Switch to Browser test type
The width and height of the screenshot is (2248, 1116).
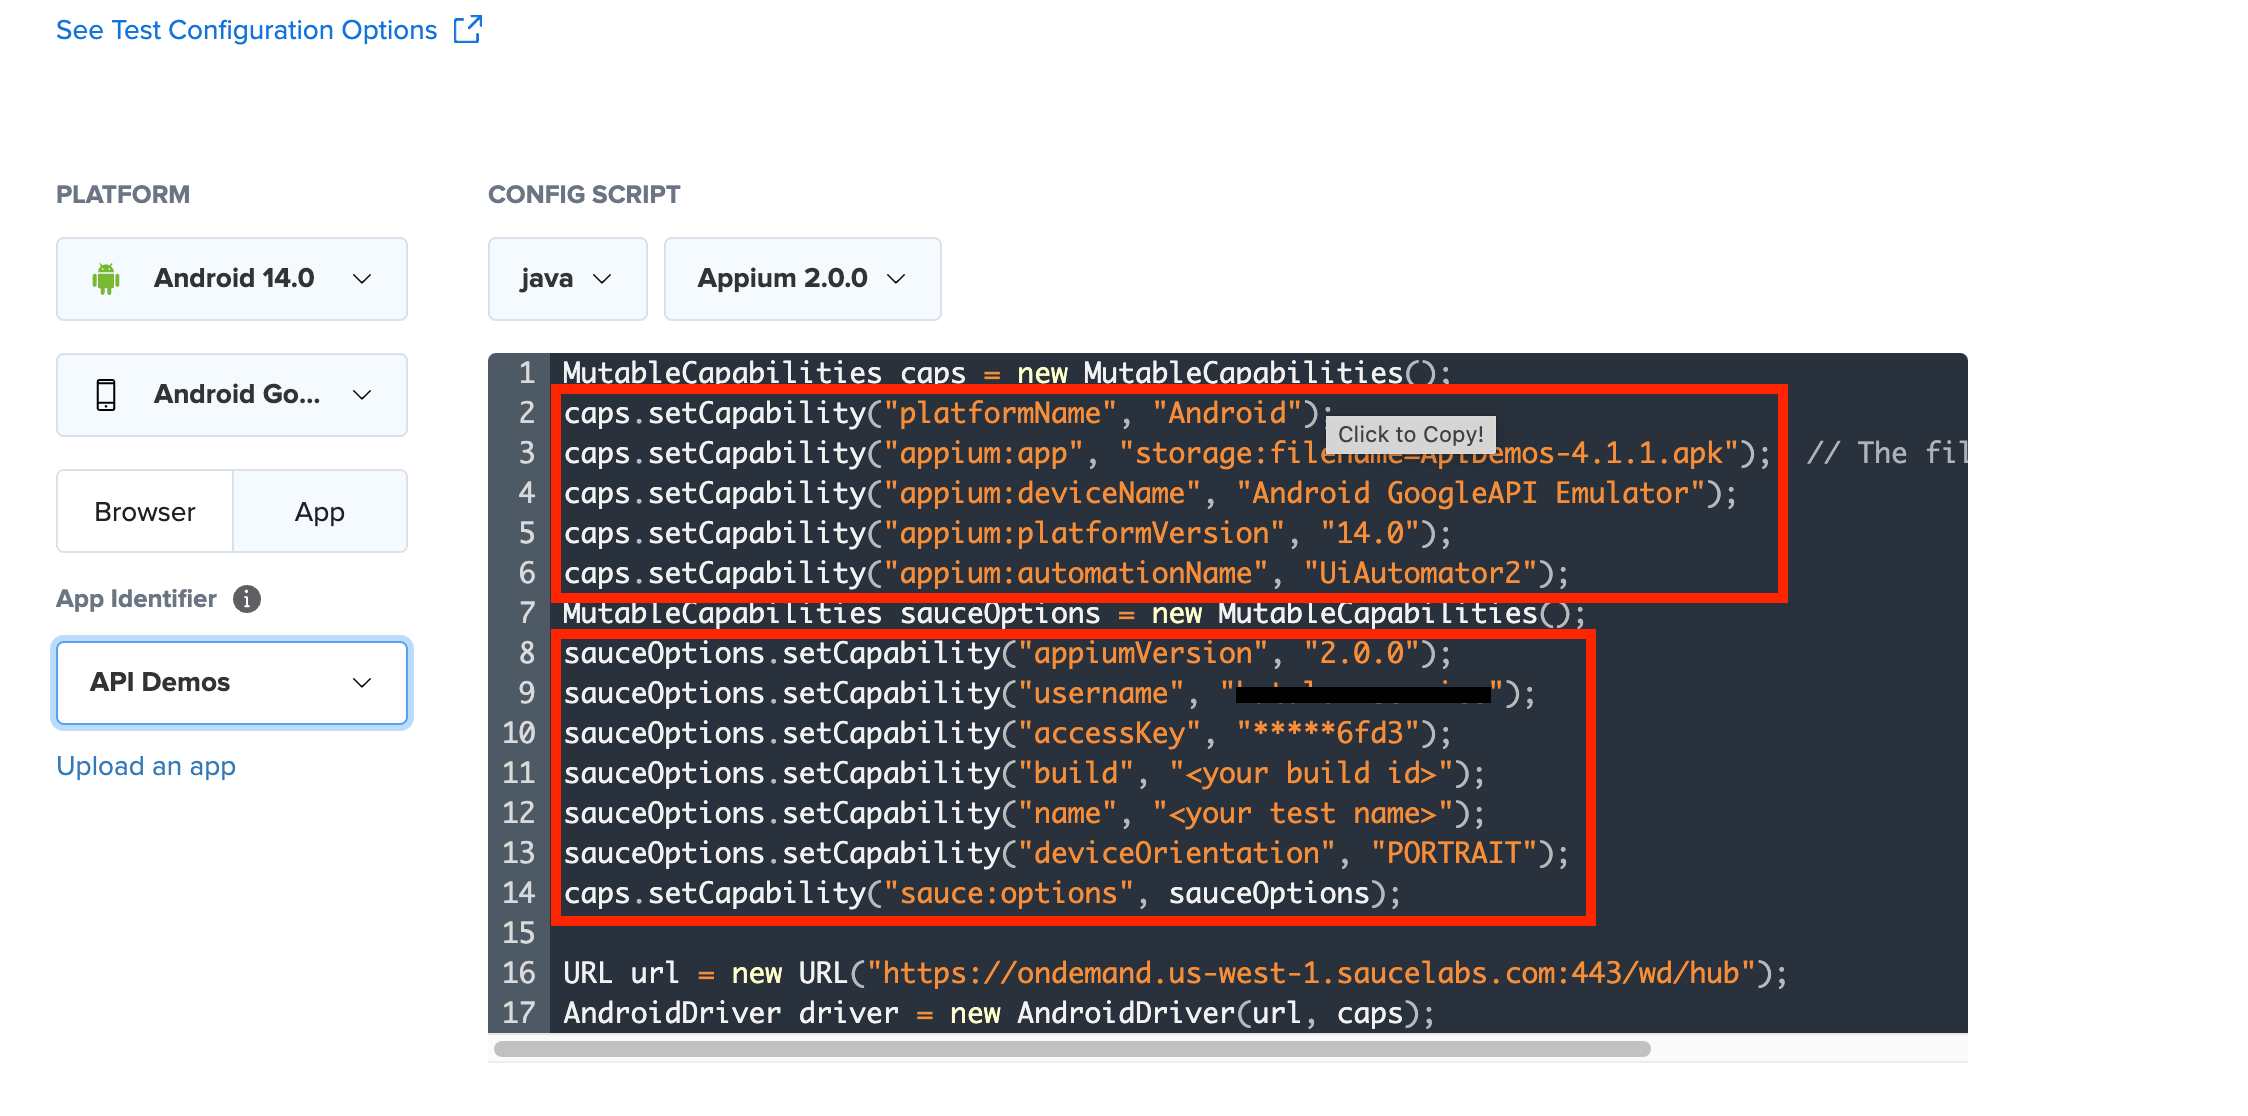[145, 512]
